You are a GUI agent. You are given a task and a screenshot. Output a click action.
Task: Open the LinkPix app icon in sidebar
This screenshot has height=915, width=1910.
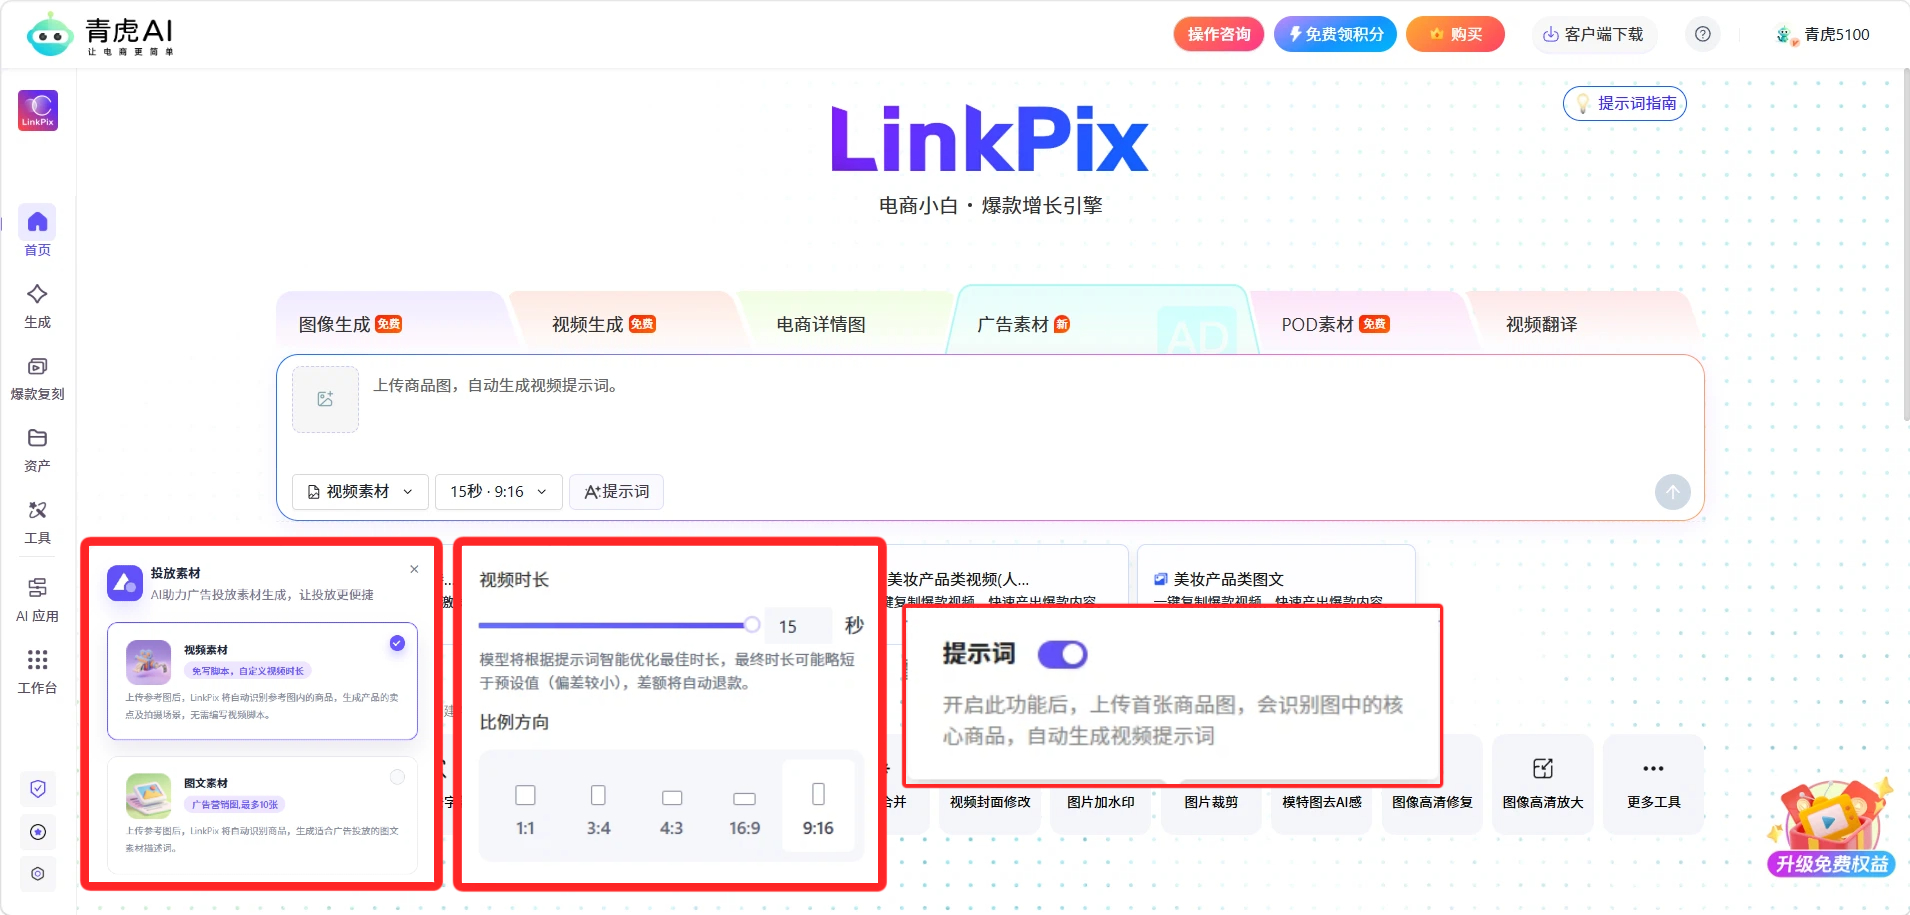pos(38,110)
